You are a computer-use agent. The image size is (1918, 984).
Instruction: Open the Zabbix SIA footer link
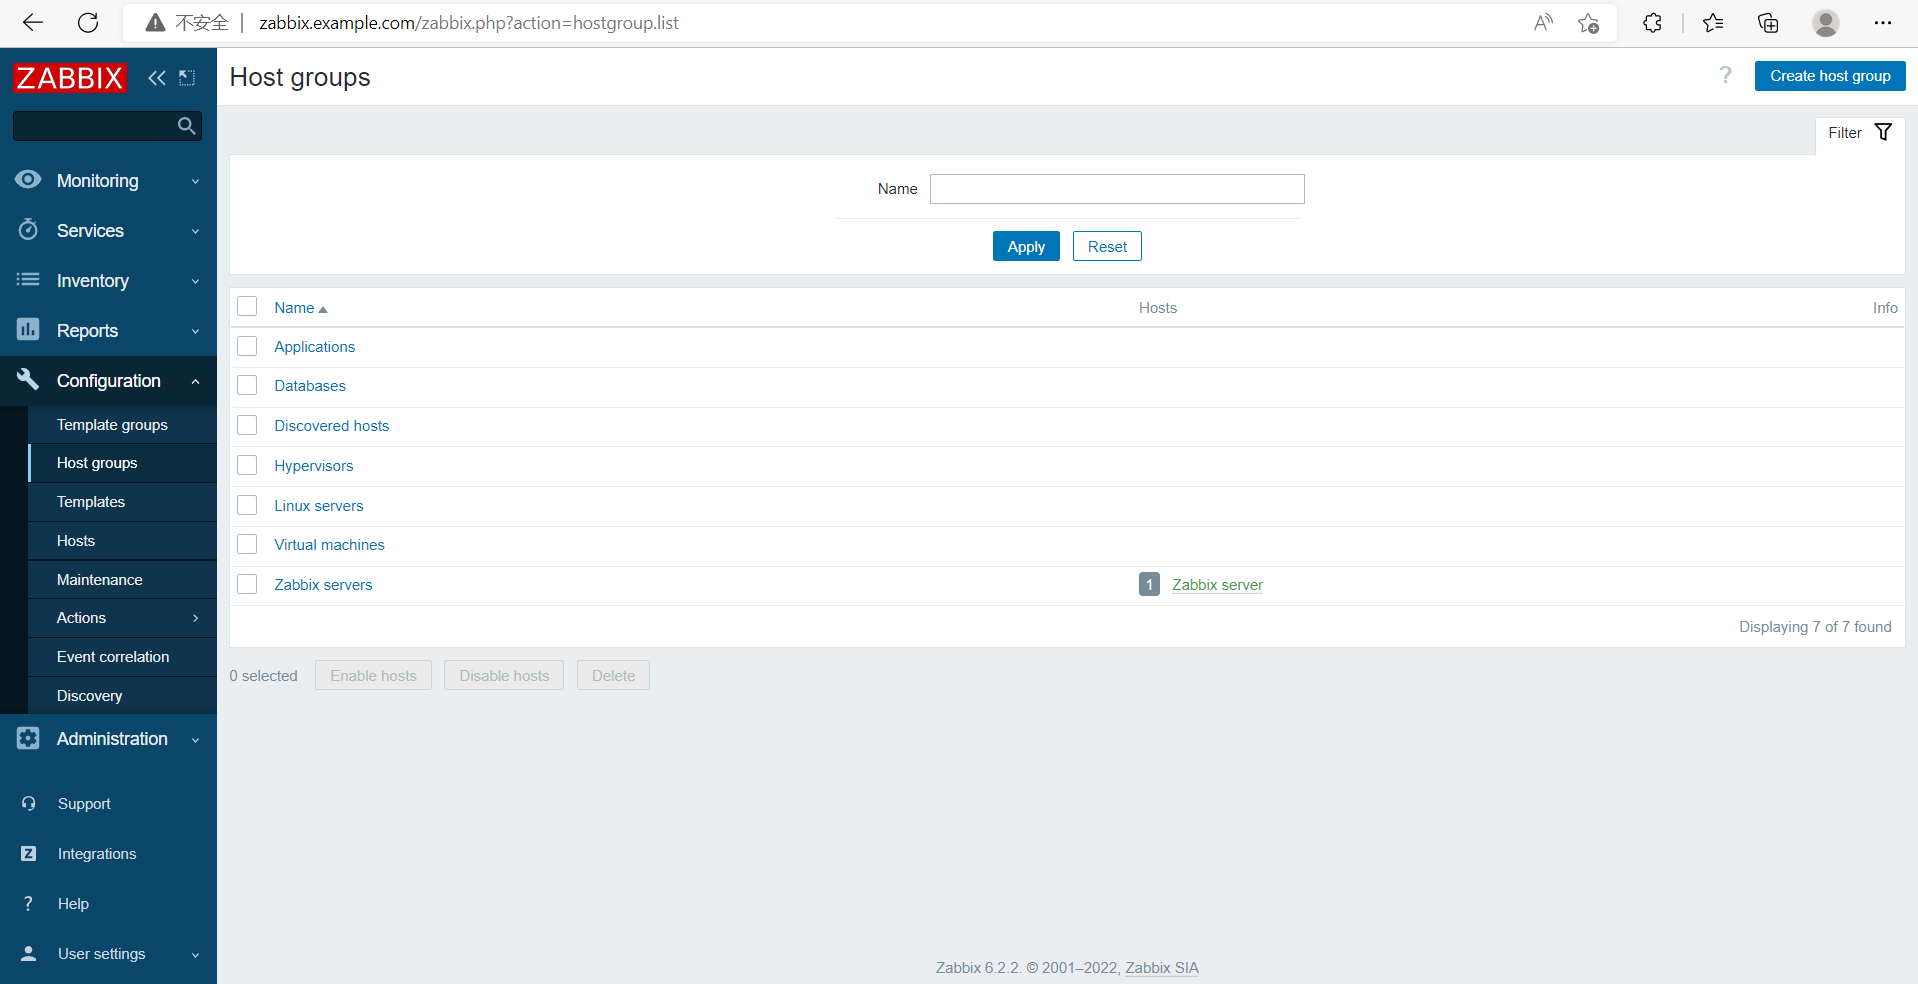[1162, 968]
